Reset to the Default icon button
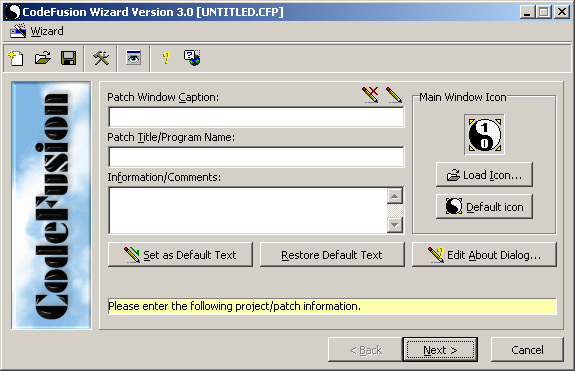The height and width of the screenshot is (371, 575). tap(484, 207)
